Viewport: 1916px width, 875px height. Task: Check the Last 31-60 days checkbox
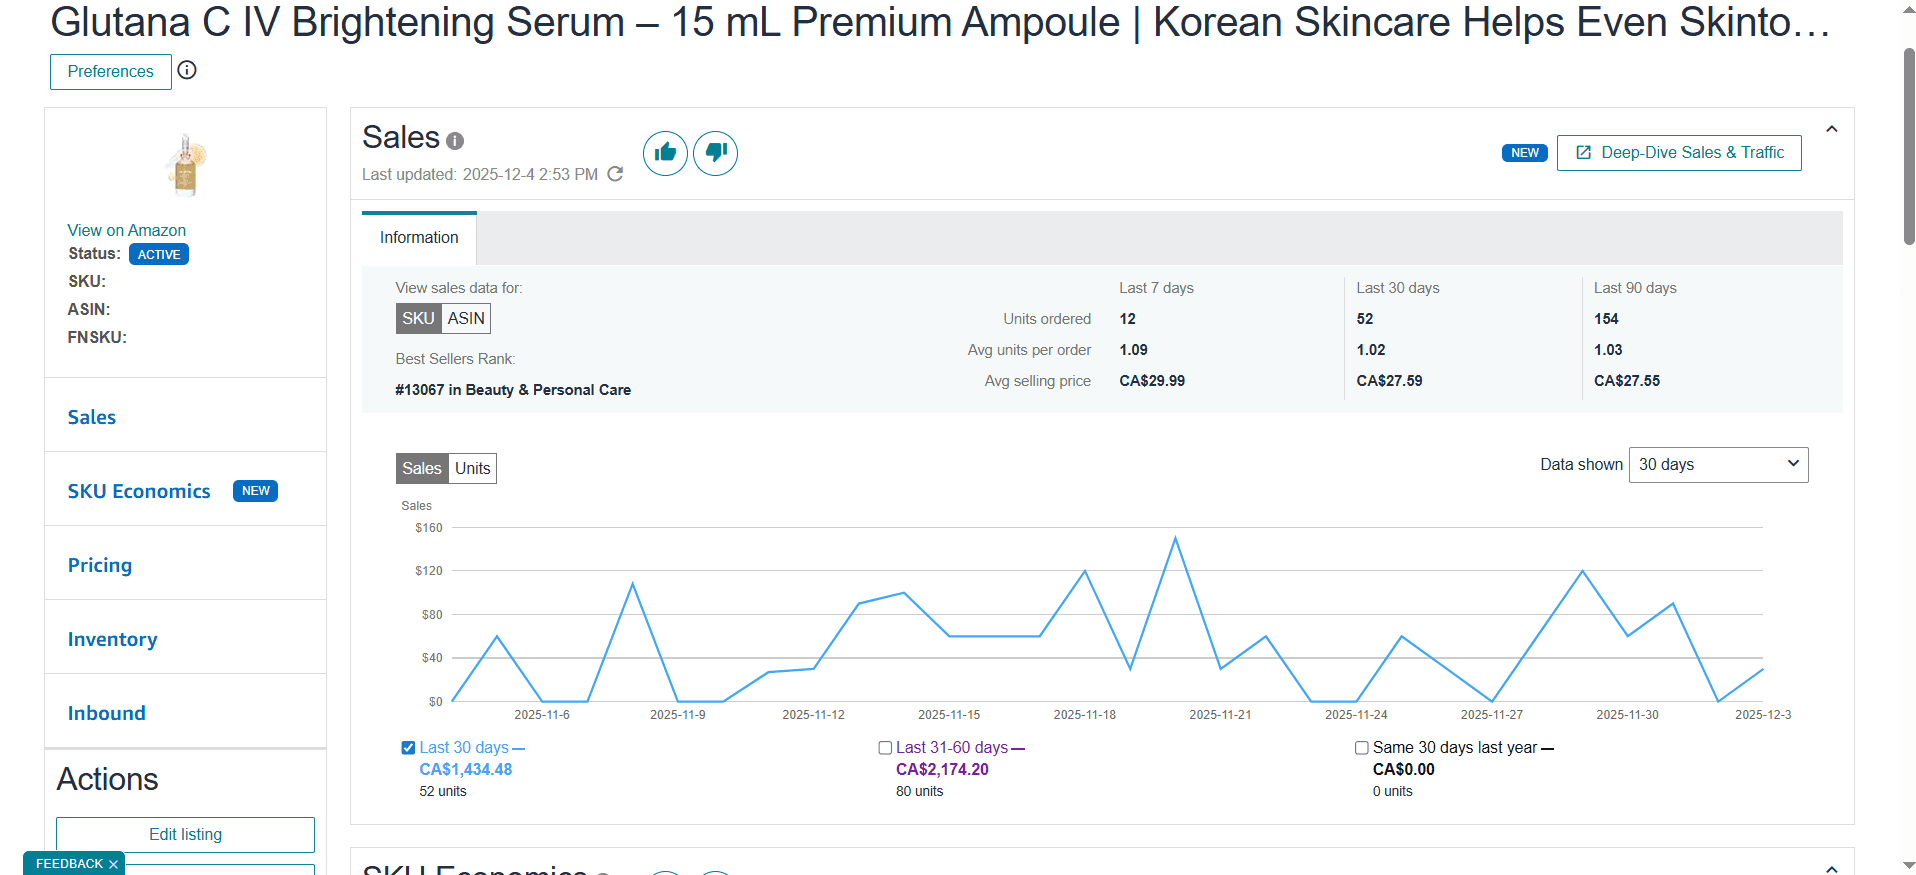click(x=885, y=748)
